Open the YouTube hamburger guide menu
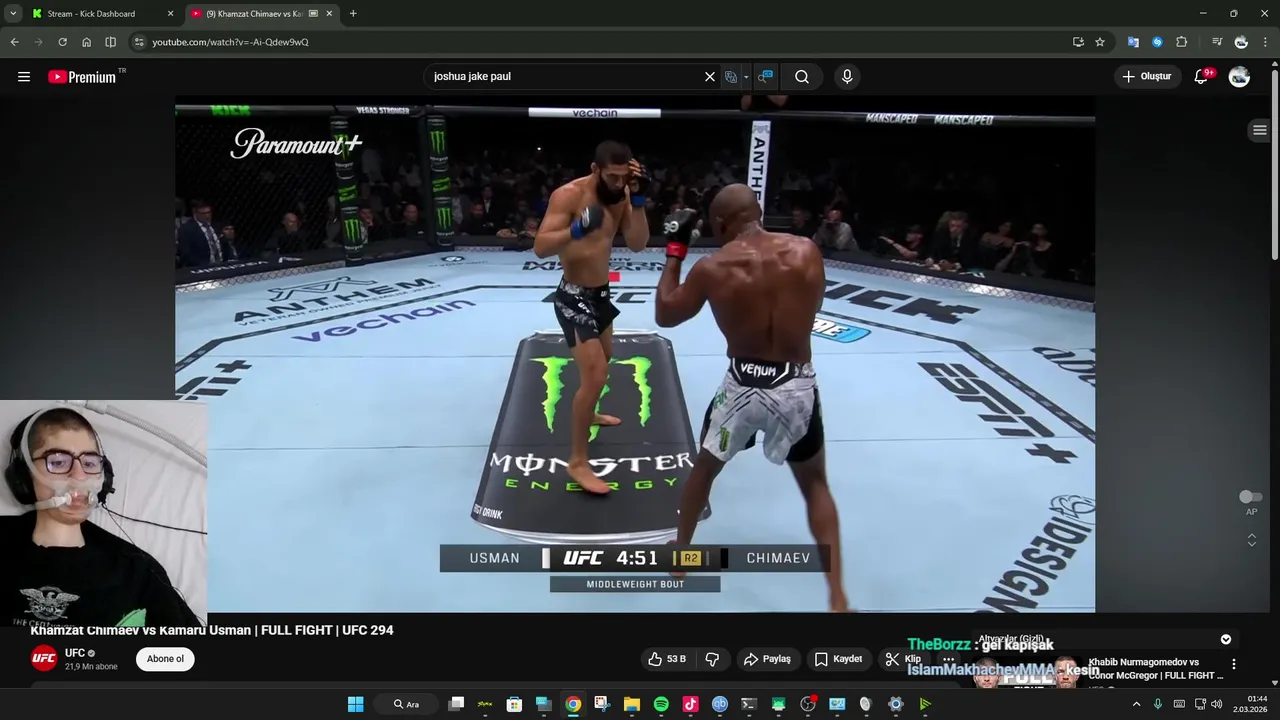Viewport: 1280px width, 720px height. coord(24,77)
